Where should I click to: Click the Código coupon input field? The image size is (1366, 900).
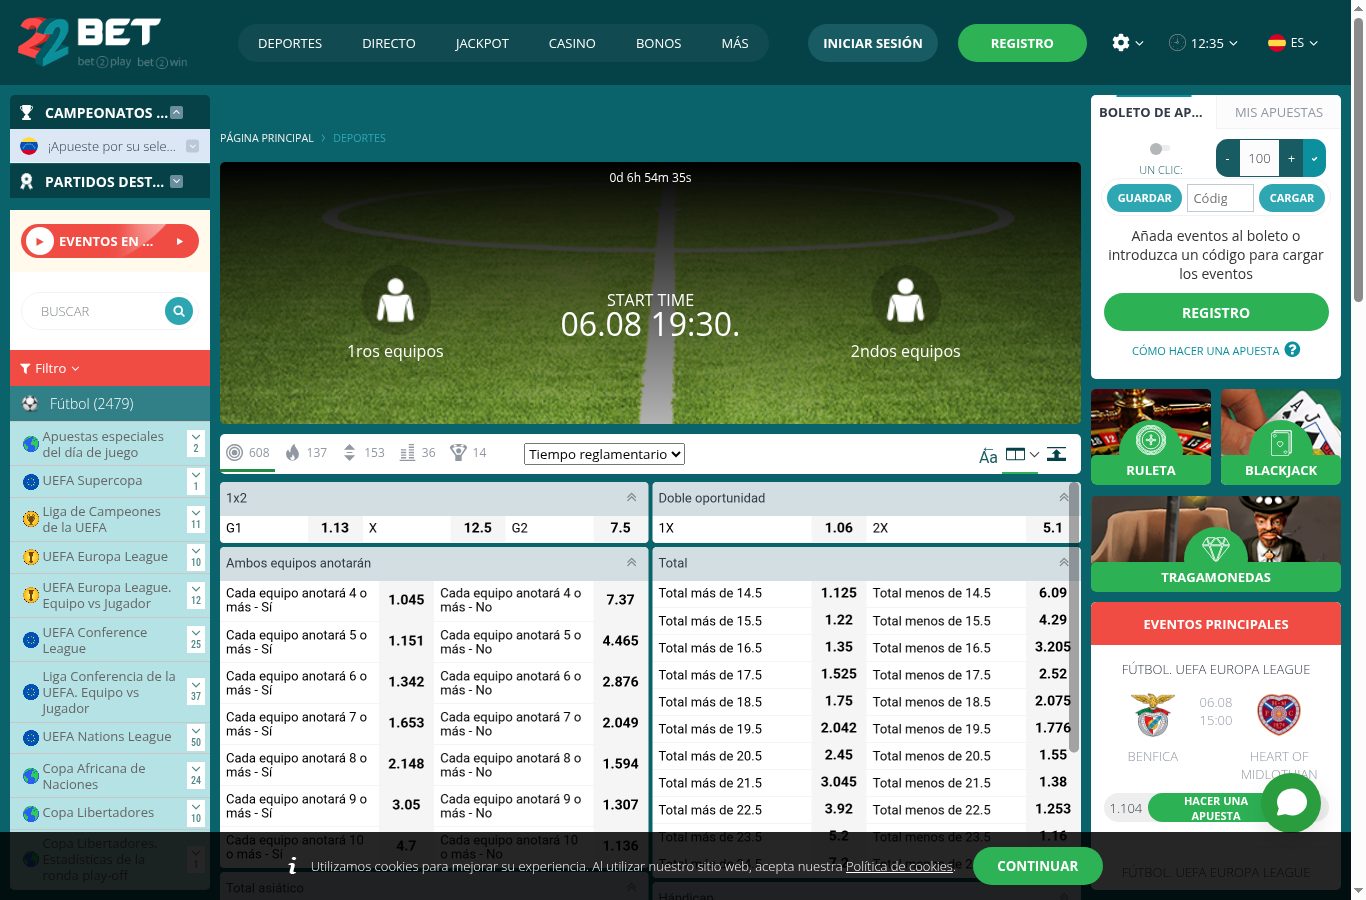1220,198
